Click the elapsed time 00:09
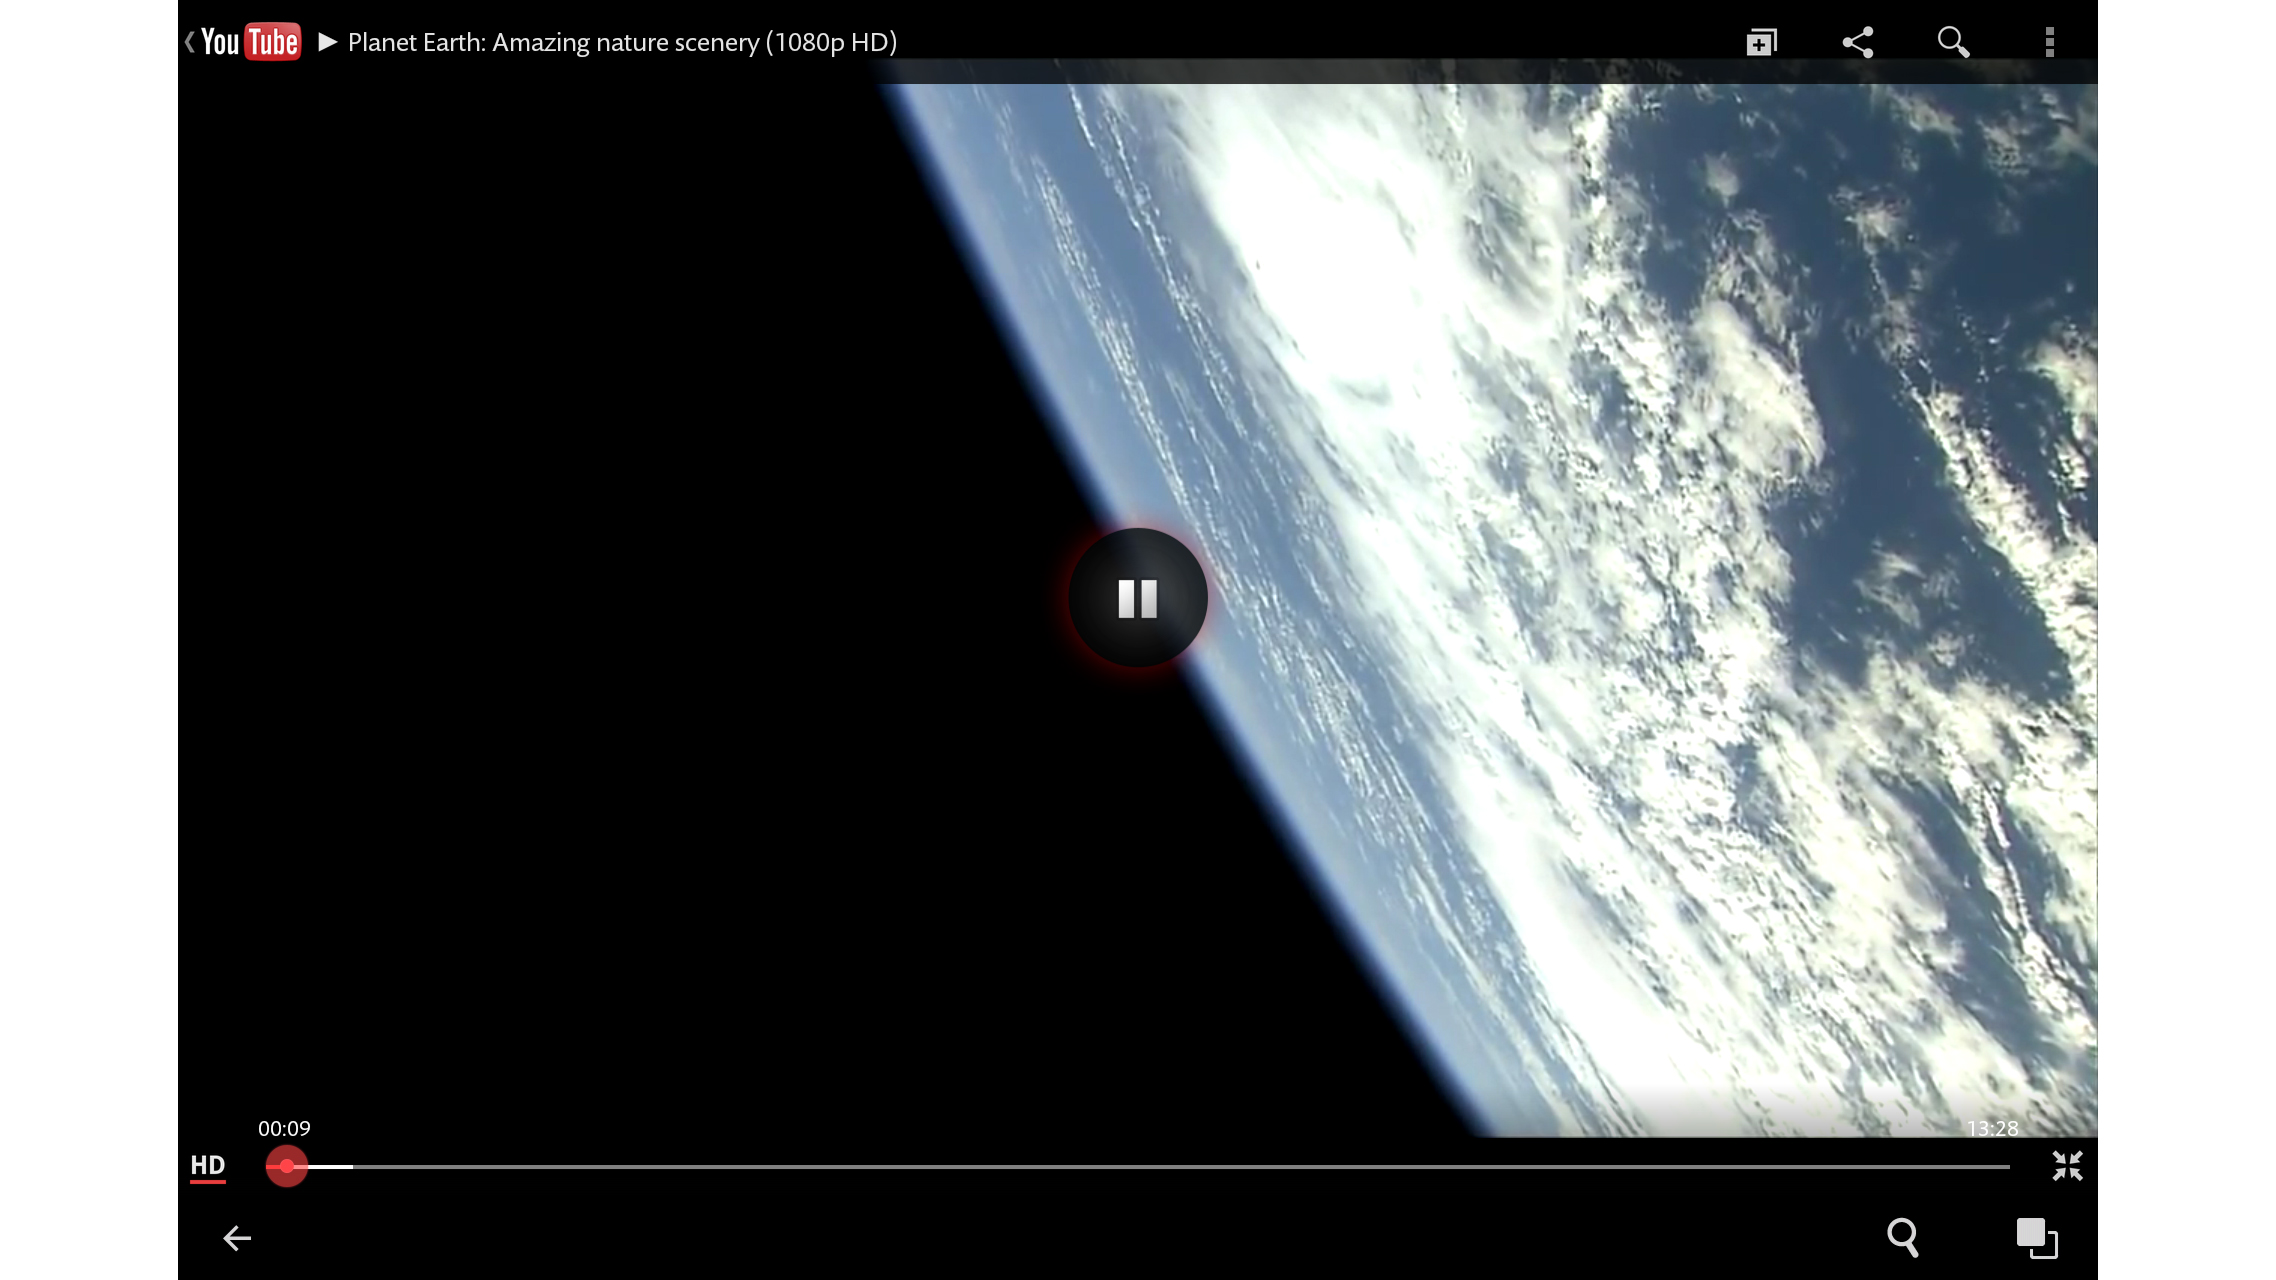This screenshot has width=2276, height=1280. (x=284, y=1128)
